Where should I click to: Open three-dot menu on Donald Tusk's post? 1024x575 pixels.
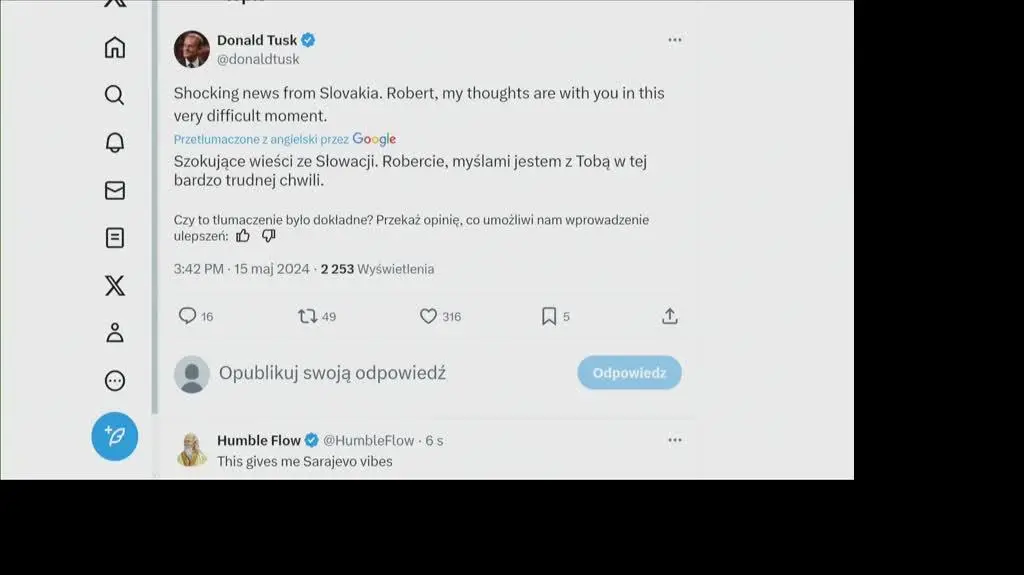click(675, 40)
